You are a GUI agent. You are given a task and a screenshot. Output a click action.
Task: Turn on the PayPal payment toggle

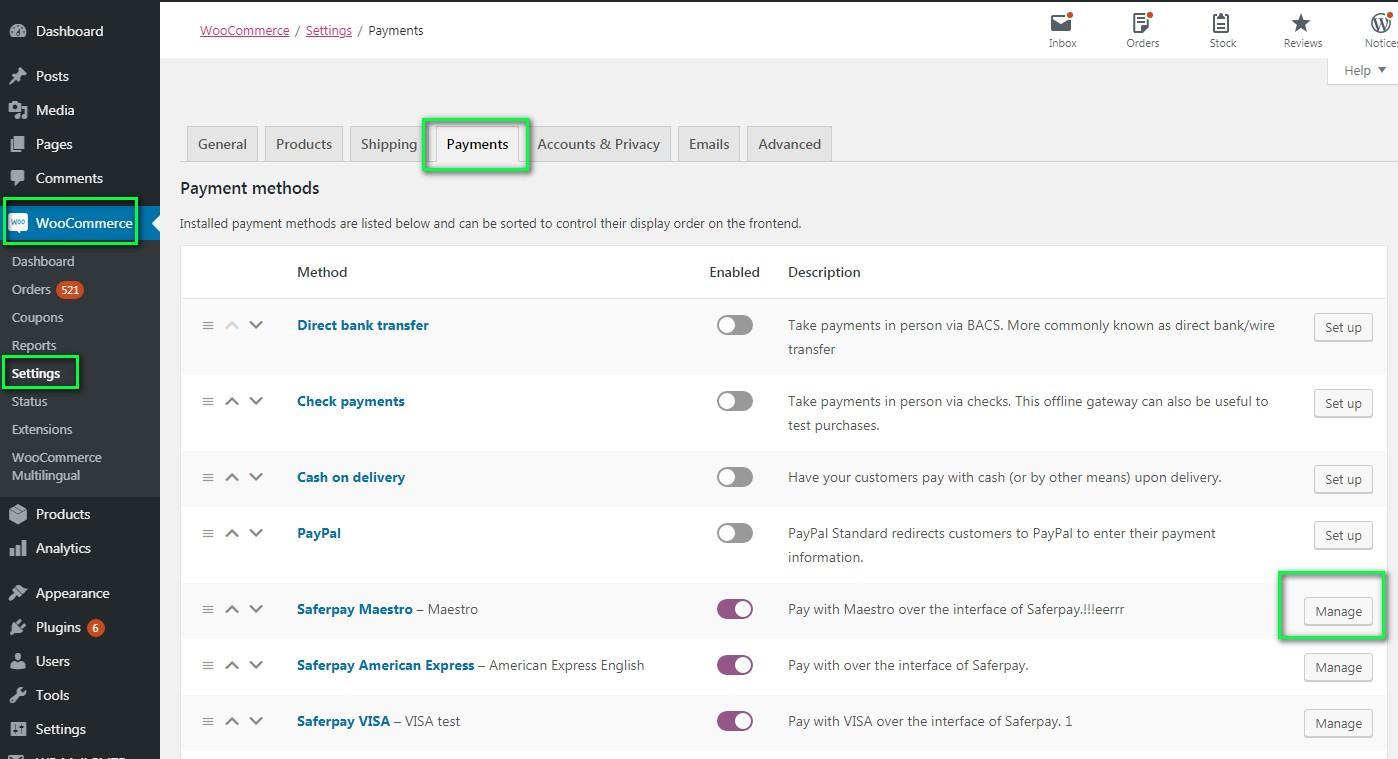[x=734, y=534]
